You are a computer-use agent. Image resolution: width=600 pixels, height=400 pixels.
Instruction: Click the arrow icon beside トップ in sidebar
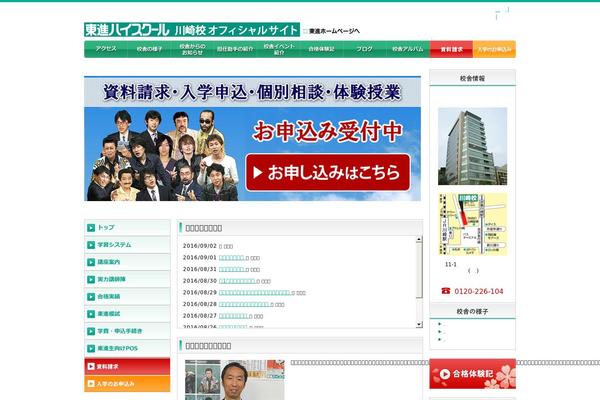pos(91,228)
